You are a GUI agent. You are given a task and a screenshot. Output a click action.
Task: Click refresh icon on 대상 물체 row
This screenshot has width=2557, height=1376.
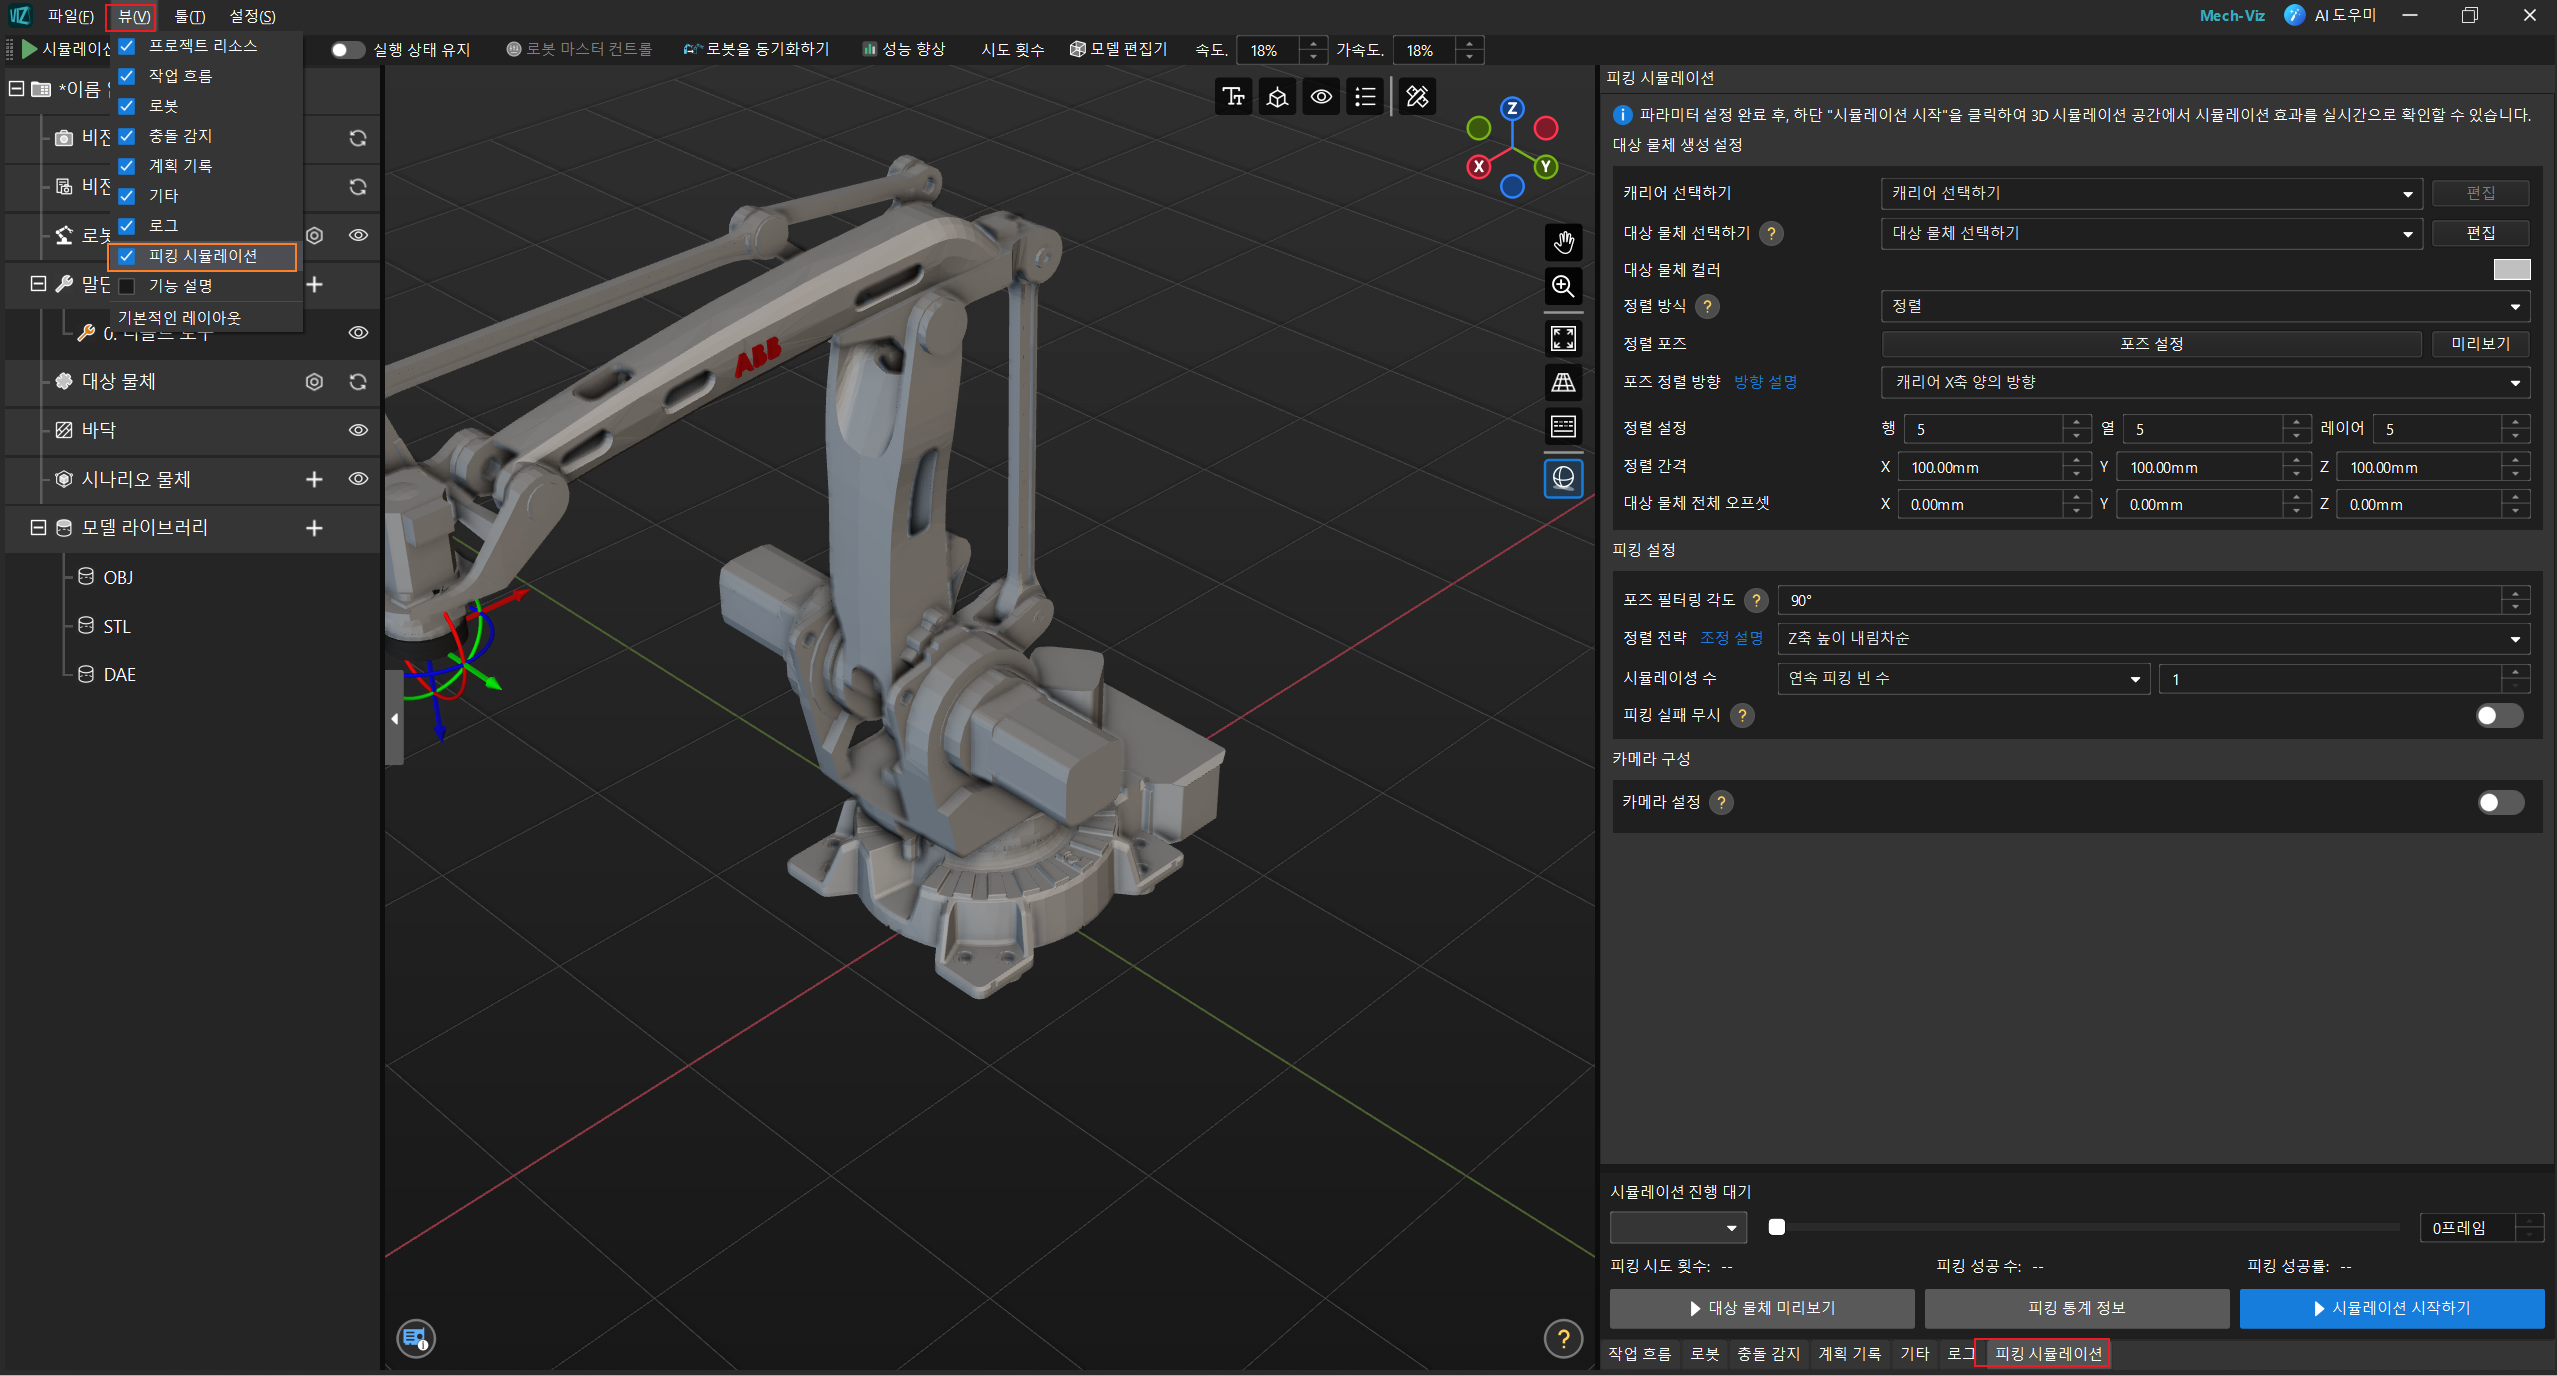(357, 382)
